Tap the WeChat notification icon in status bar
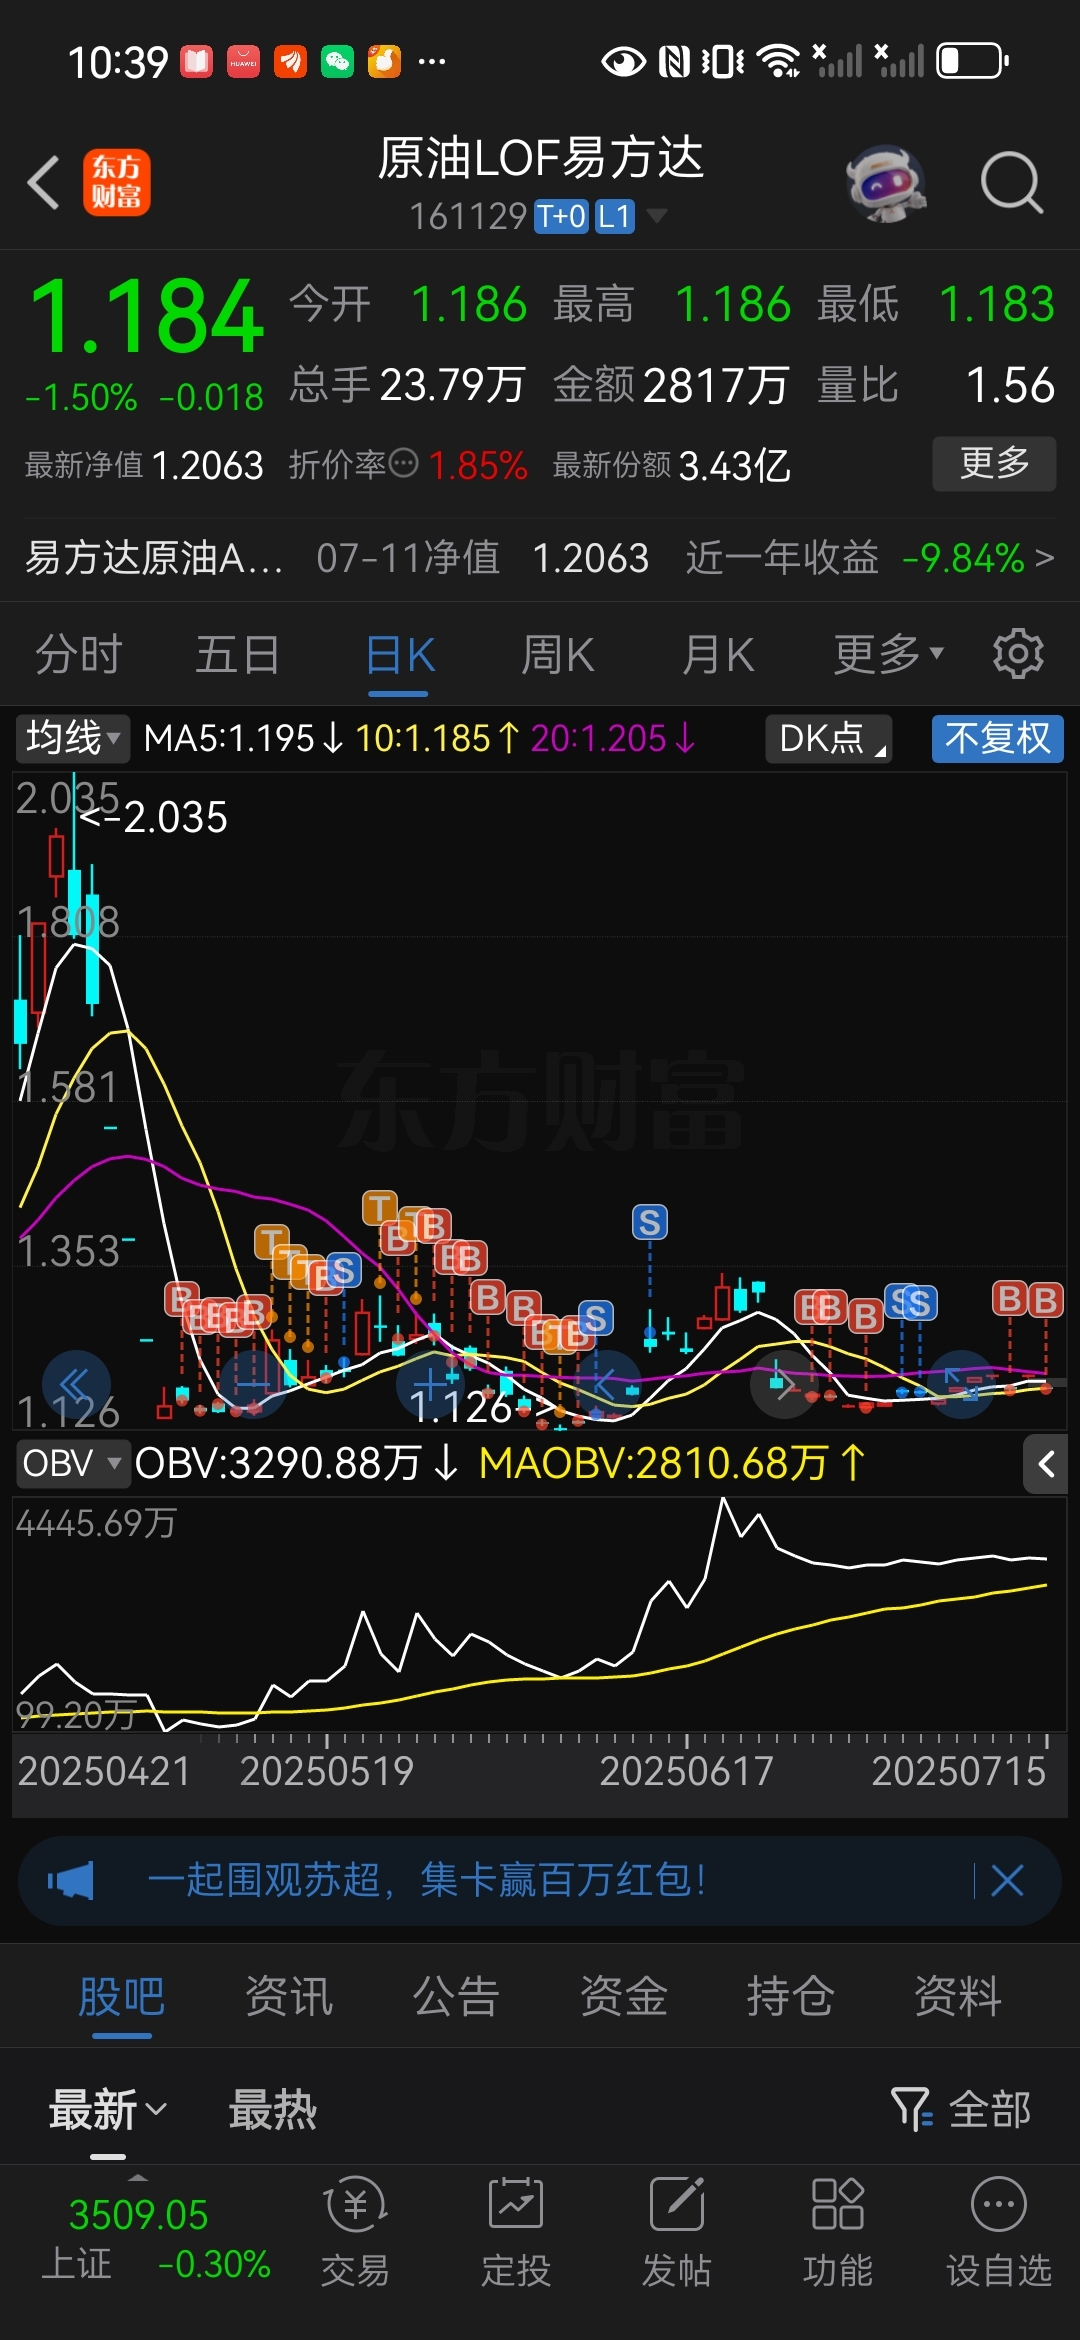 pyautogui.click(x=337, y=62)
